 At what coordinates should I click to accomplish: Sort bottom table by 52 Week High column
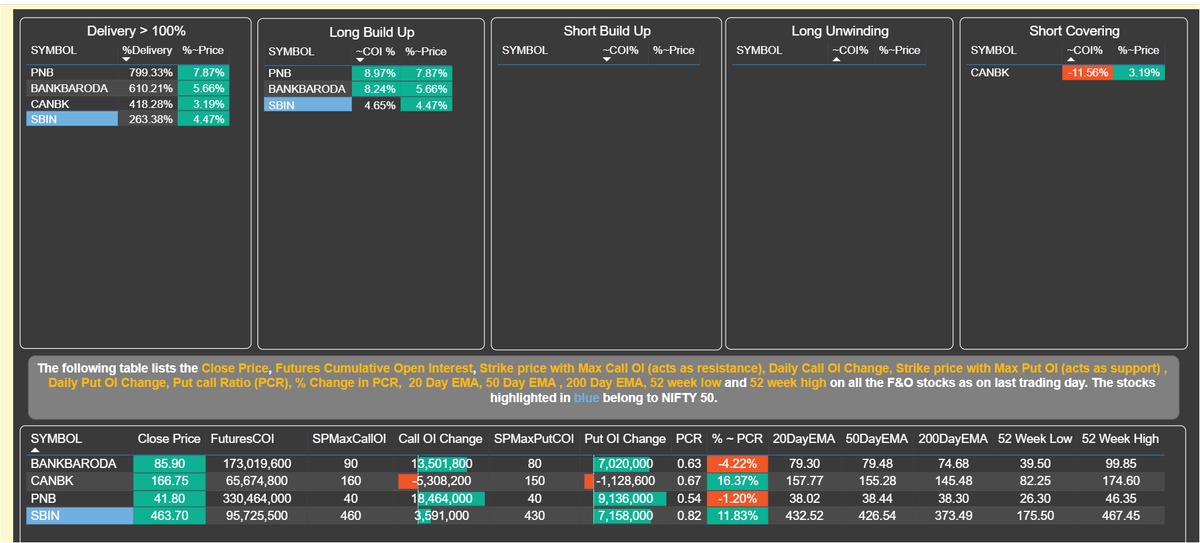point(1120,439)
